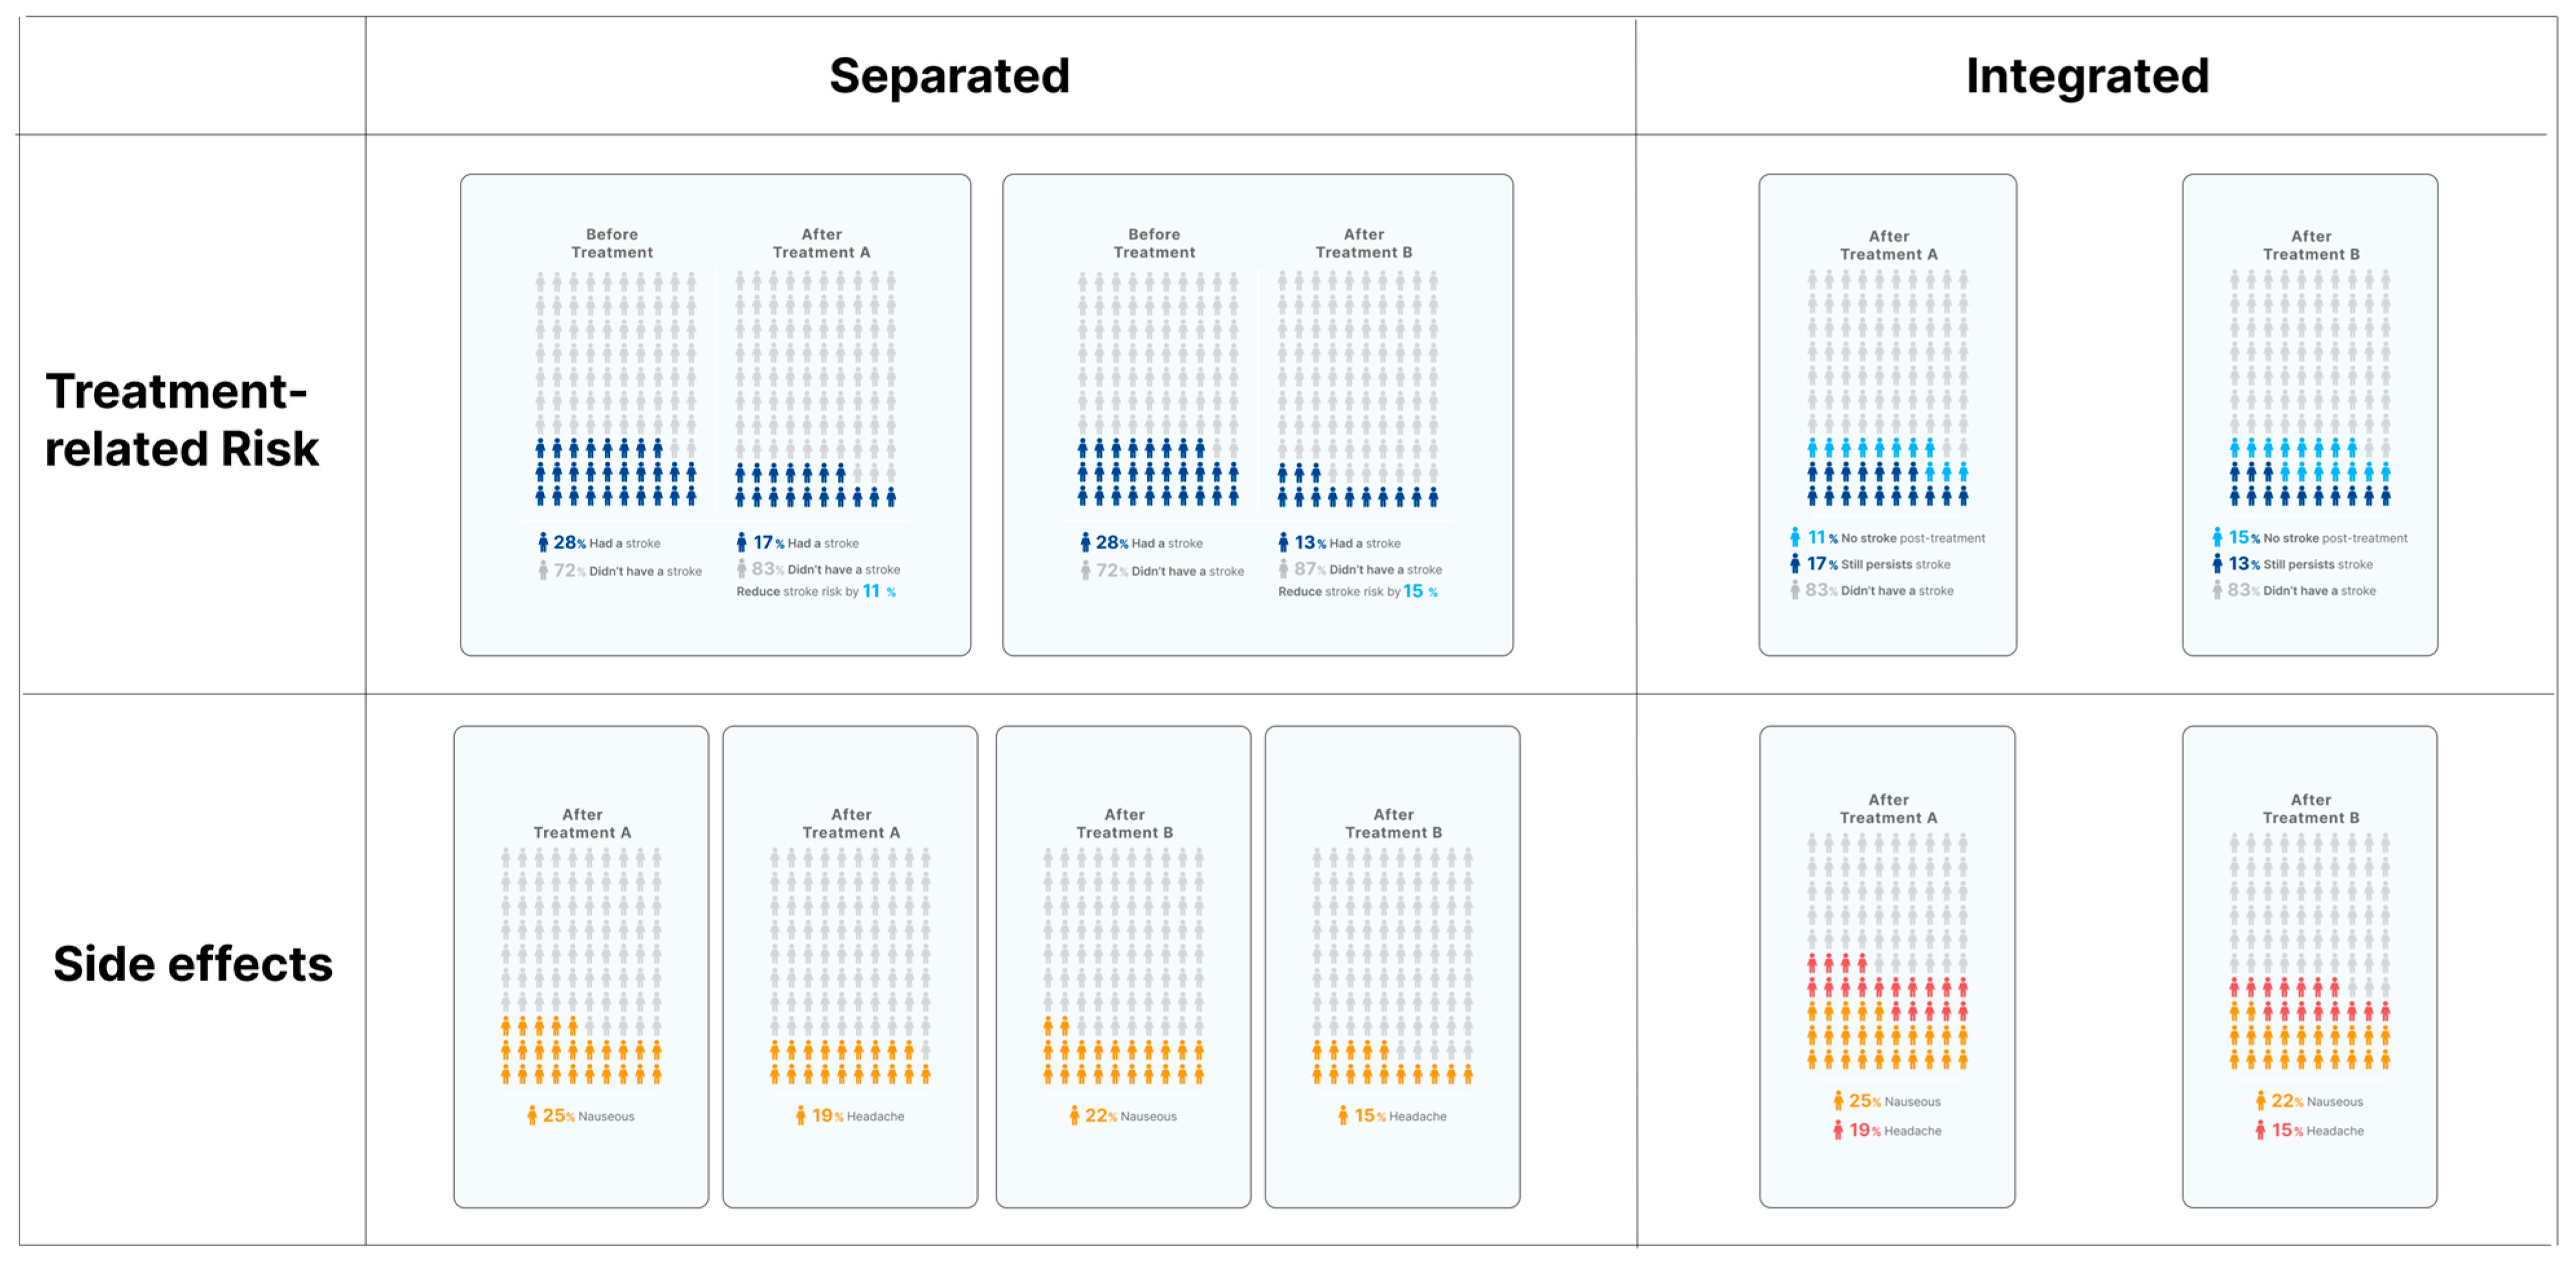Select the icon beside "11% No stroke post-treatment"
Viewport: 2576px width, 1263px height.
(1795, 538)
